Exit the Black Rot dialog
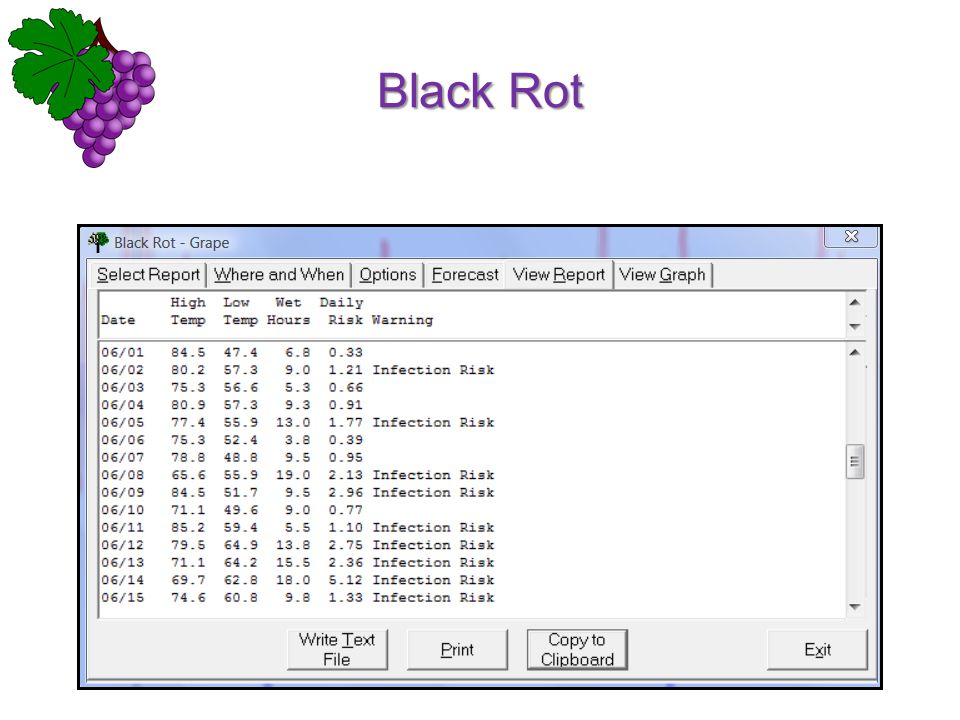 pos(817,650)
